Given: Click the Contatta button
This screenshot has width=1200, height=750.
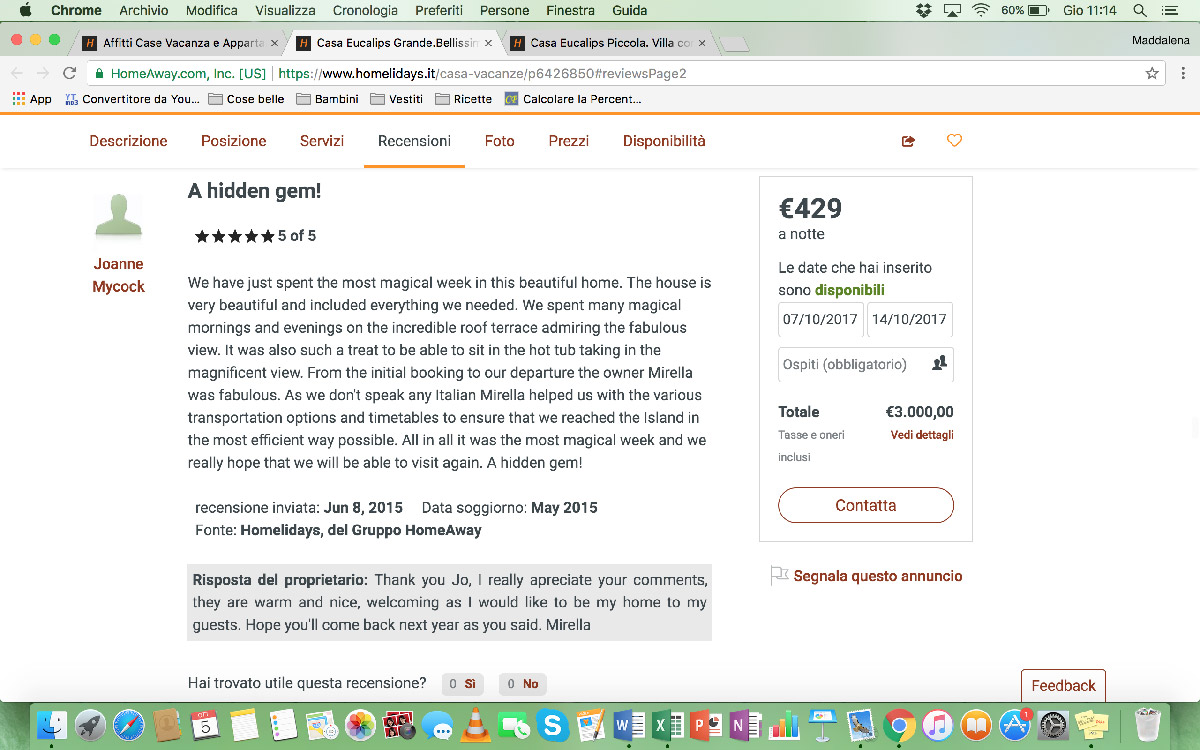Looking at the screenshot, I should tap(866, 505).
